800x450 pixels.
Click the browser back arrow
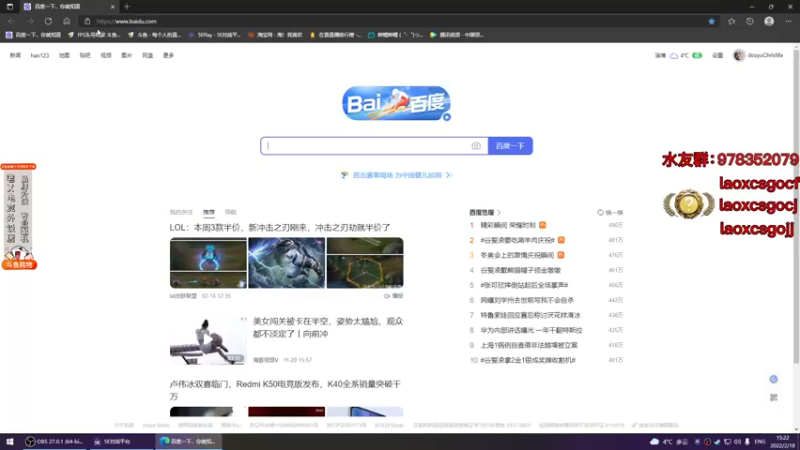(11, 21)
